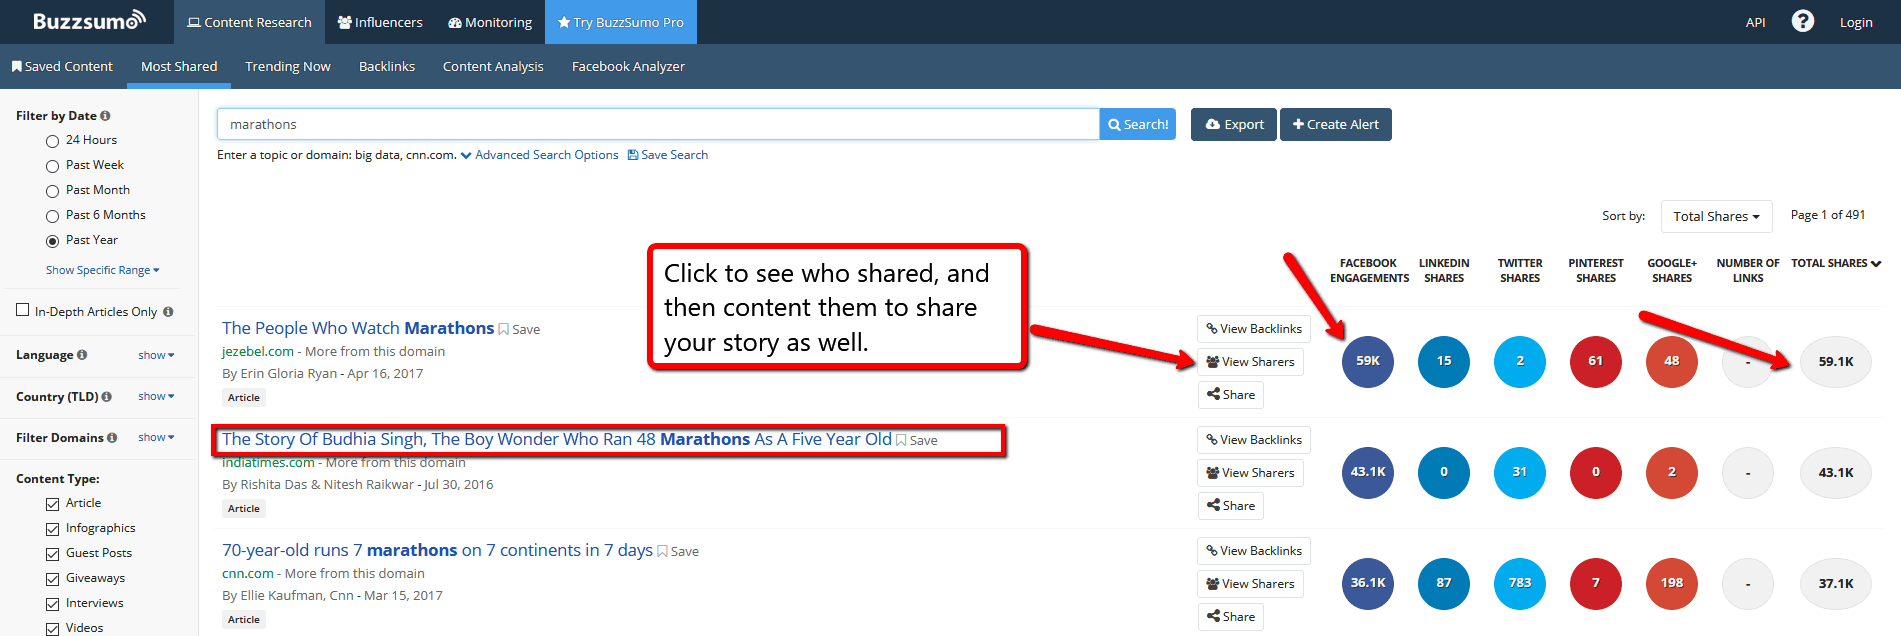This screenshot has height=636, width=1901.
Task: Click the 61 Pinterest shares circle
Action: point(1596,361)
